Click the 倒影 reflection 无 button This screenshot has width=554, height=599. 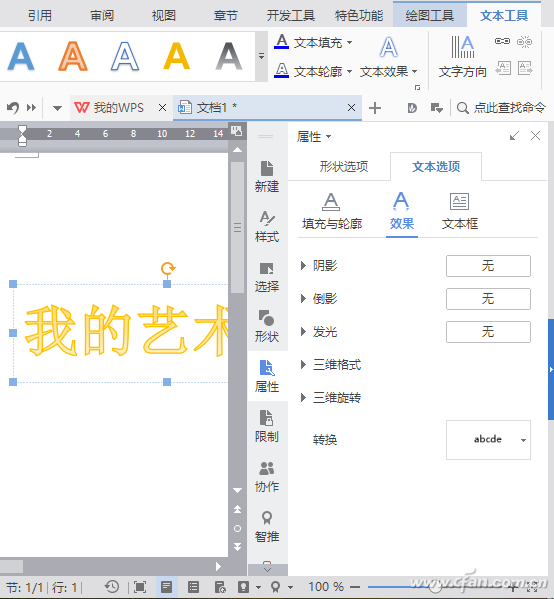pos(488,298)
